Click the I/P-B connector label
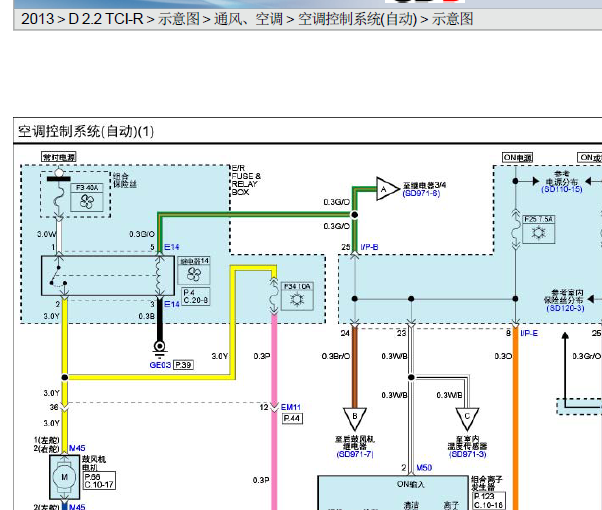 click(369, 247)
